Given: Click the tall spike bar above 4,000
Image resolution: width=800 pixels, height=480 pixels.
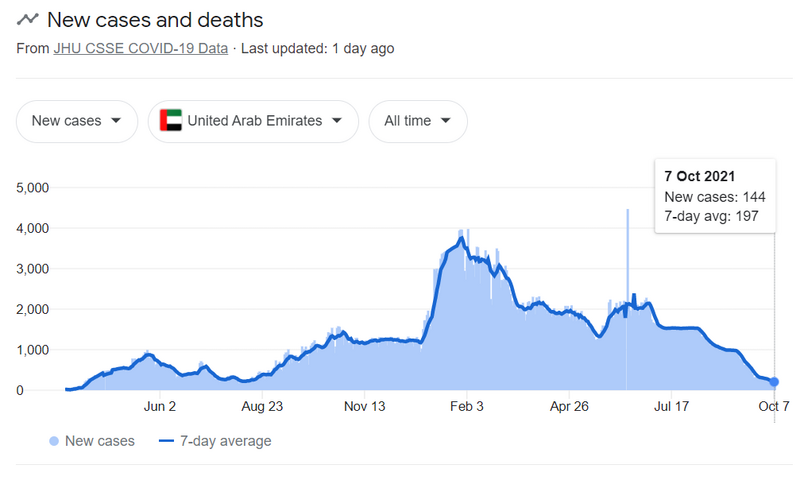Looking at the screenshot, I should [x=628, y=255].
